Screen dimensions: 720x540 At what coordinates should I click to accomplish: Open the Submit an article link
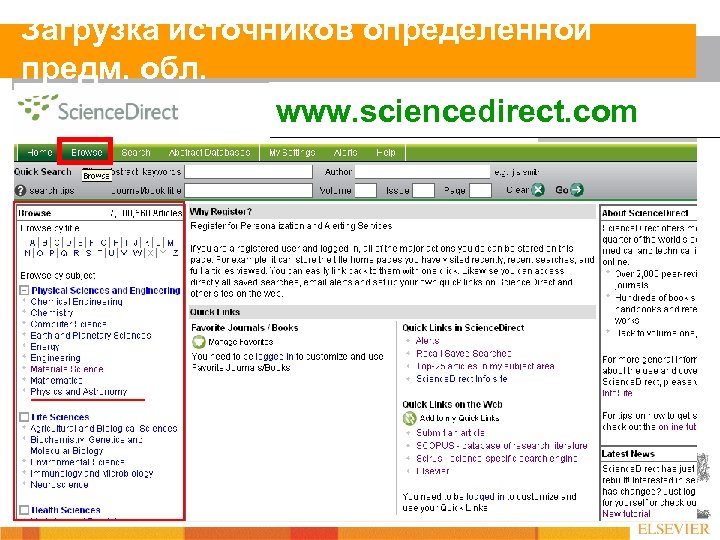(x=450, y=433)
